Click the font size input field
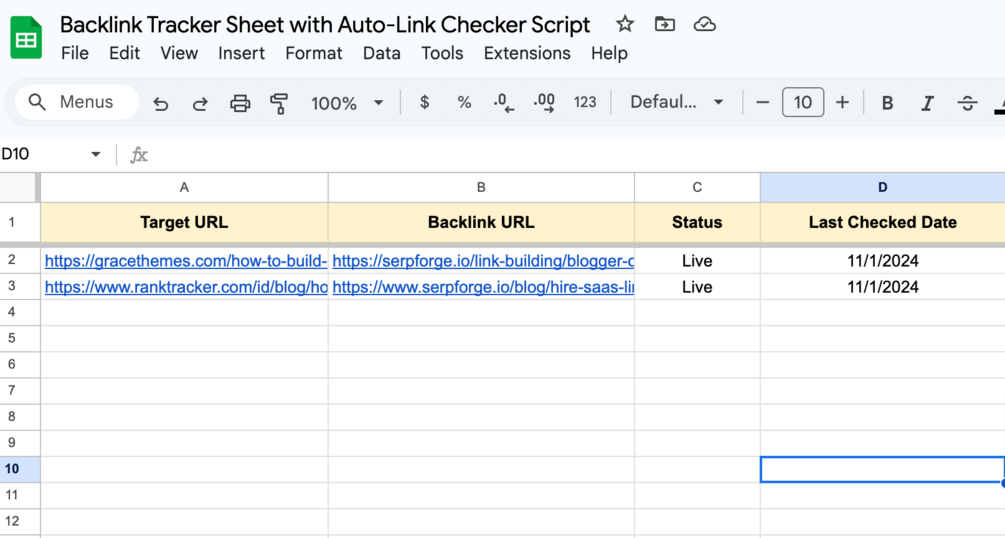This screenshot has width=1005, height=538. coord(803,102)
